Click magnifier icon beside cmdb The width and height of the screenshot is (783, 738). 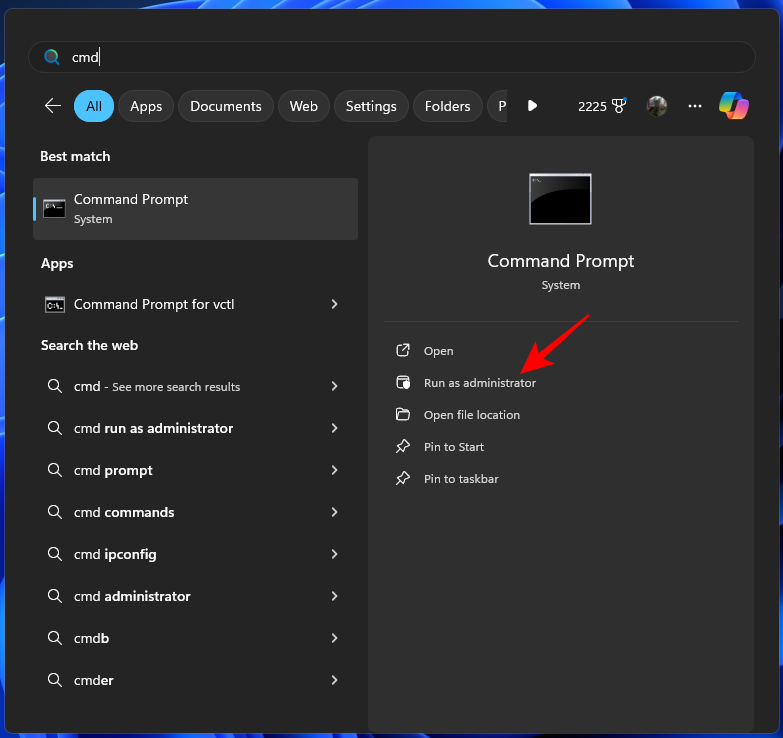[x=54, y=638]
